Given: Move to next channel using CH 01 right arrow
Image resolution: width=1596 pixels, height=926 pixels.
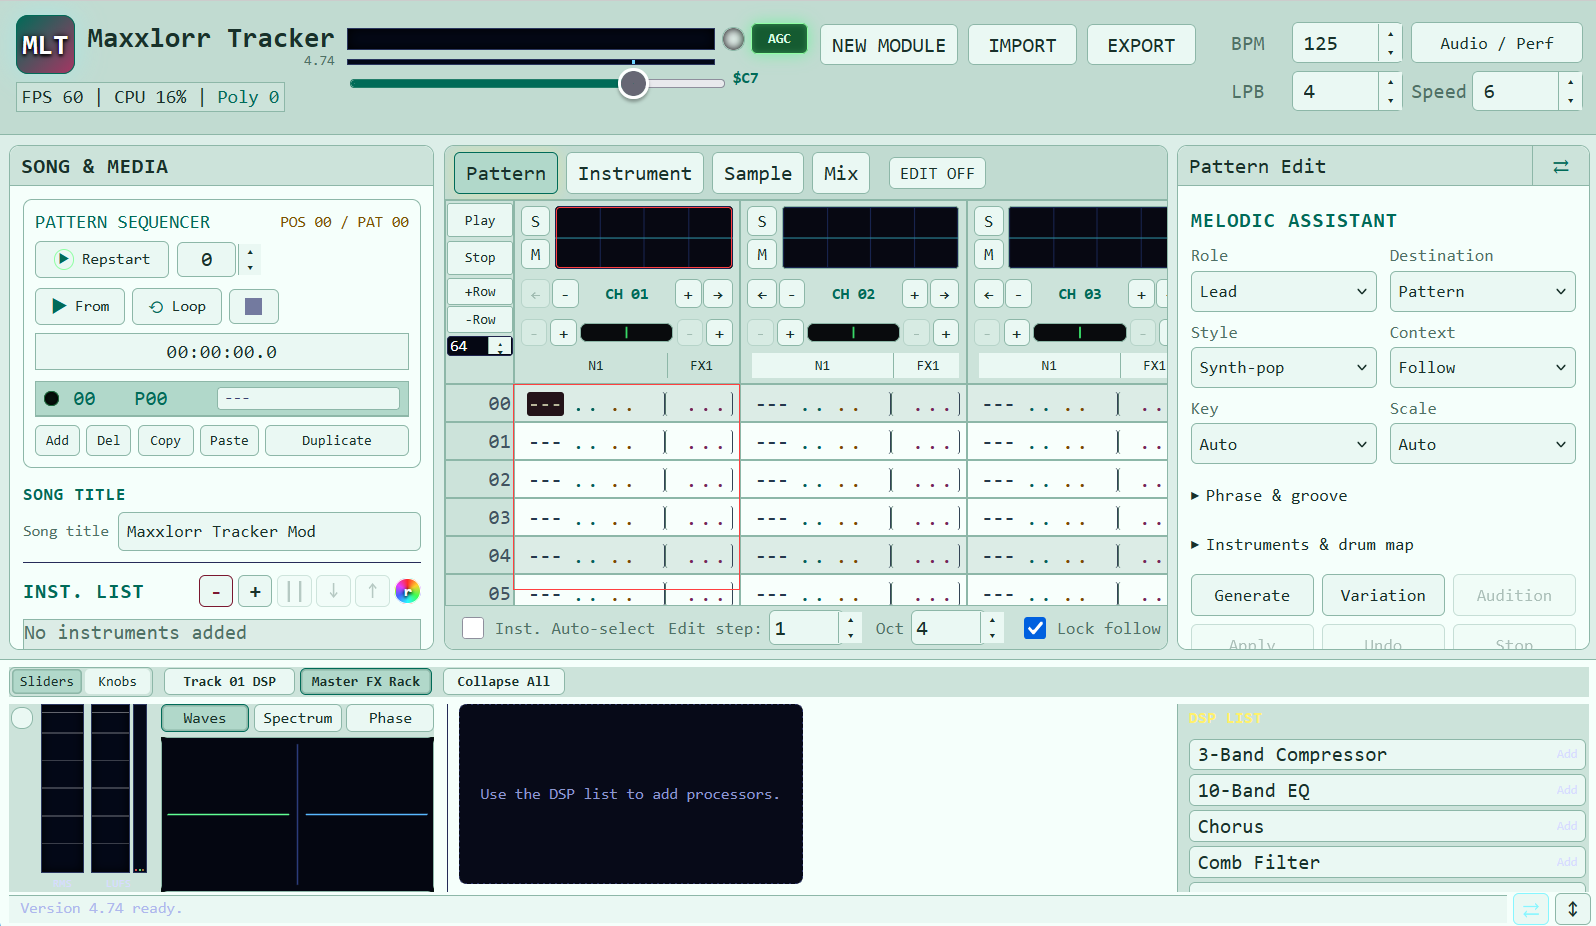Looking at the screenshot, I should [x=718, y=294].
